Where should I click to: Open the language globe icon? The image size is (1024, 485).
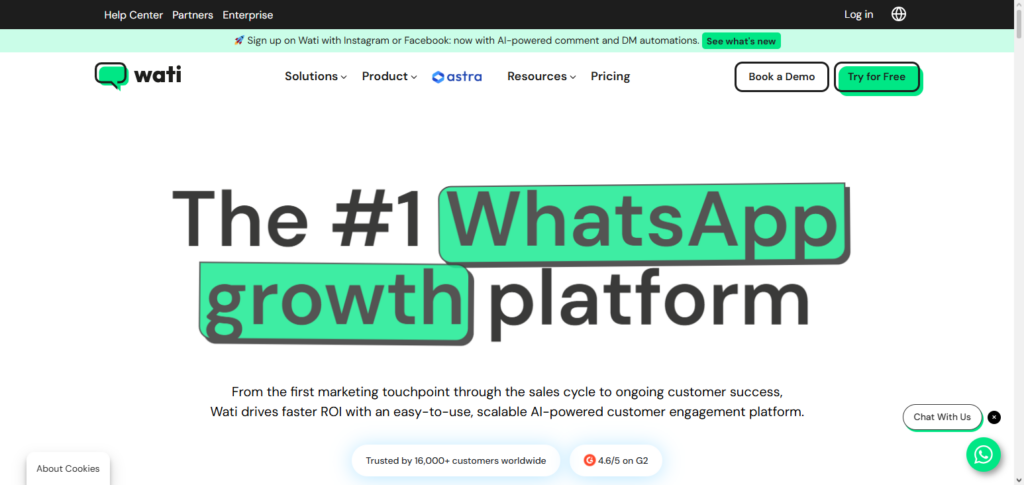[x=899, y=14]
